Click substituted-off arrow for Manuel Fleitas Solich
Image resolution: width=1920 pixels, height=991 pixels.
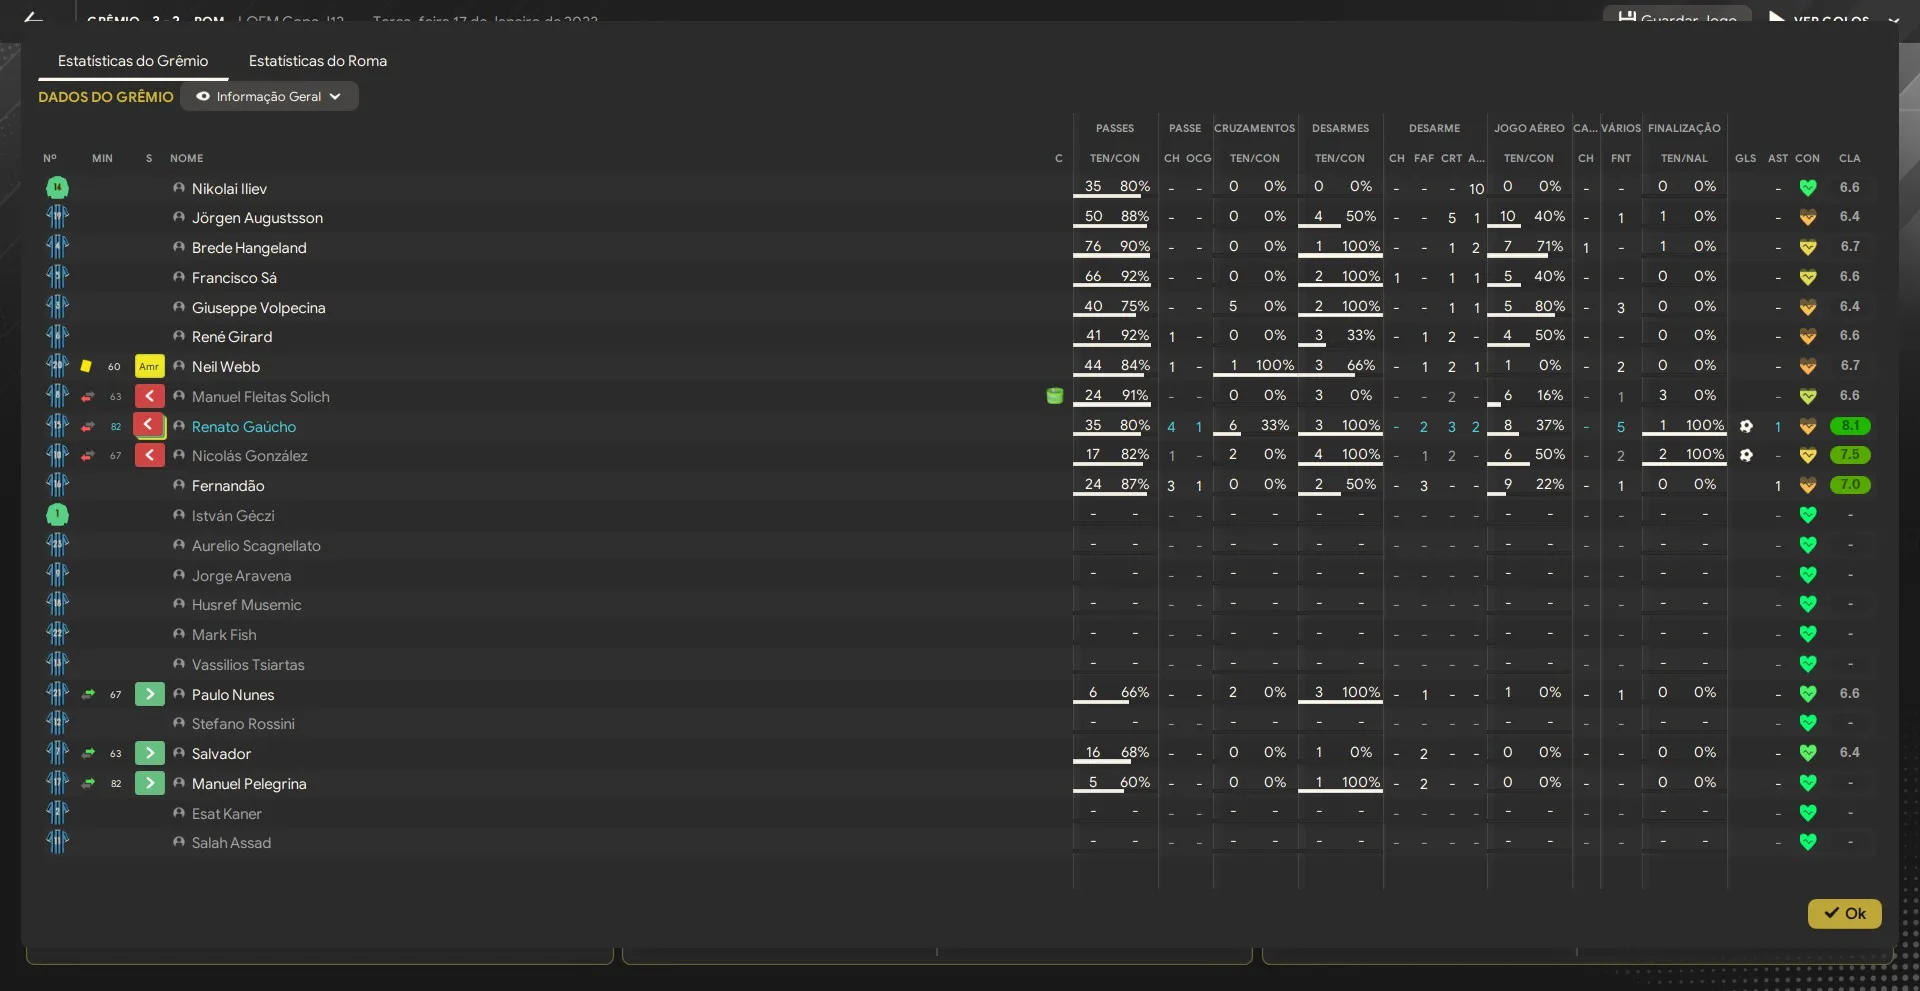[x=149, y=396]
